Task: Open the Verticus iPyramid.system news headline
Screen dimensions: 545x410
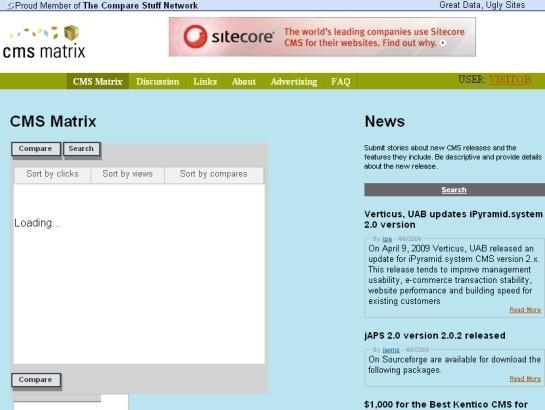Action: [x=454, y=219]
